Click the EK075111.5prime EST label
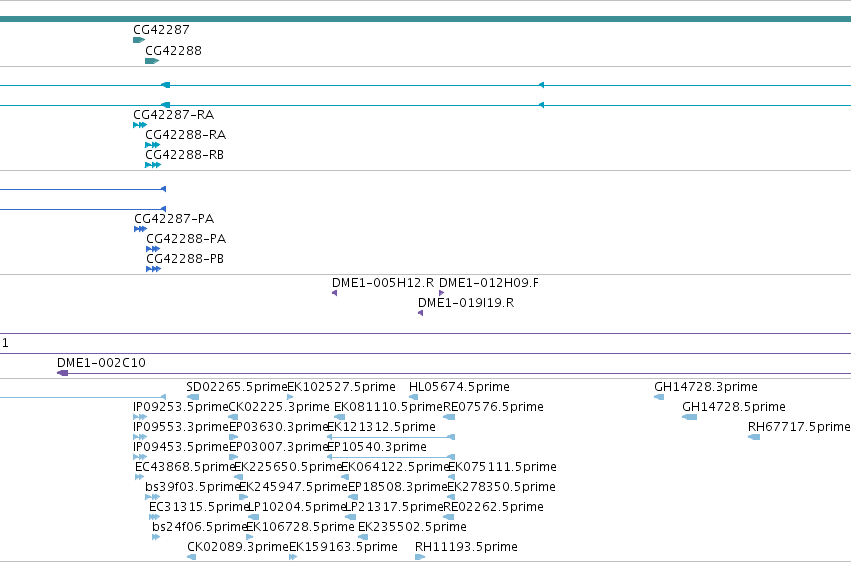The width and height of the screenshot is (851, 562). 502,467
